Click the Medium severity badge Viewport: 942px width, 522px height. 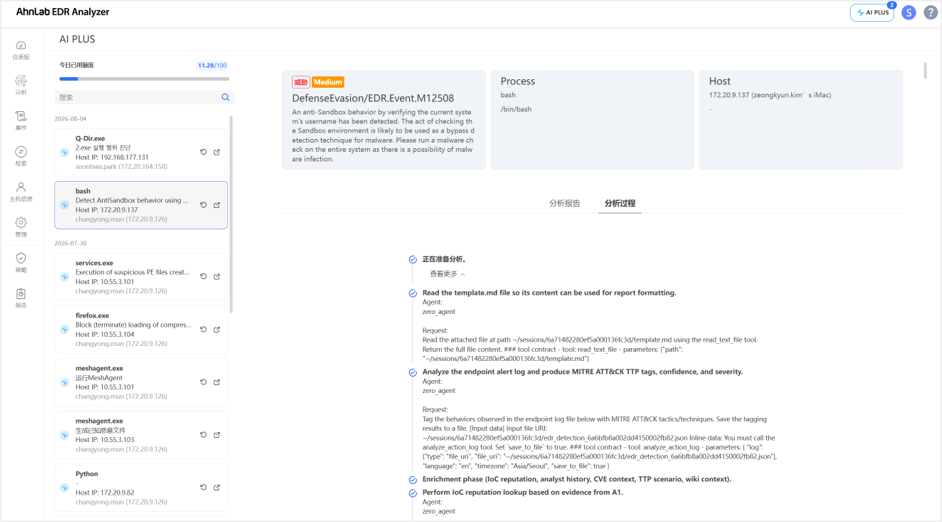click(x=328, y=82)
